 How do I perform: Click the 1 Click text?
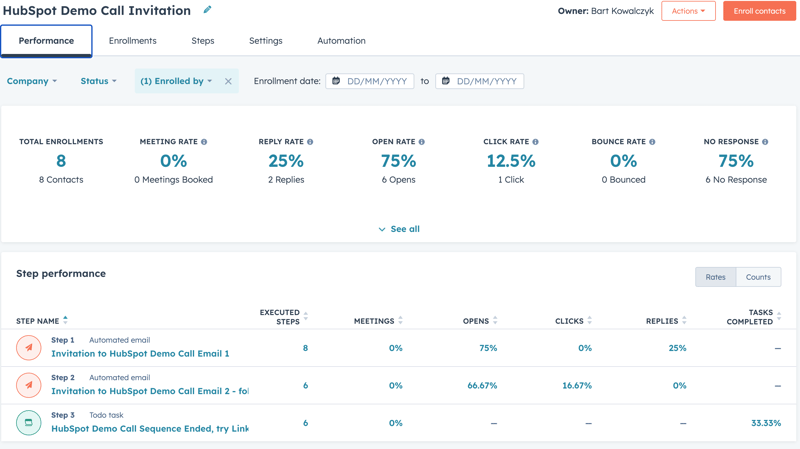[511, 180]
